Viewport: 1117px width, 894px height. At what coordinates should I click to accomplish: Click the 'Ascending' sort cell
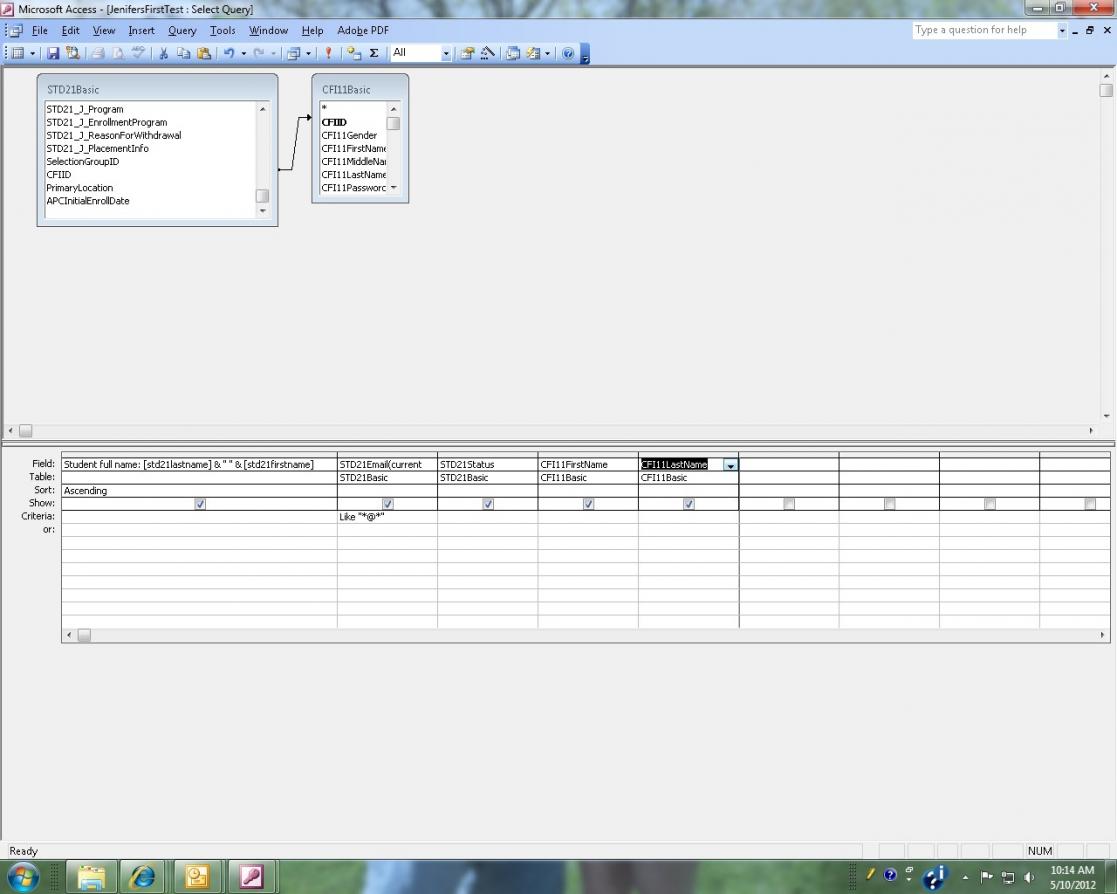pyautogui.click(x=199, y=491)
